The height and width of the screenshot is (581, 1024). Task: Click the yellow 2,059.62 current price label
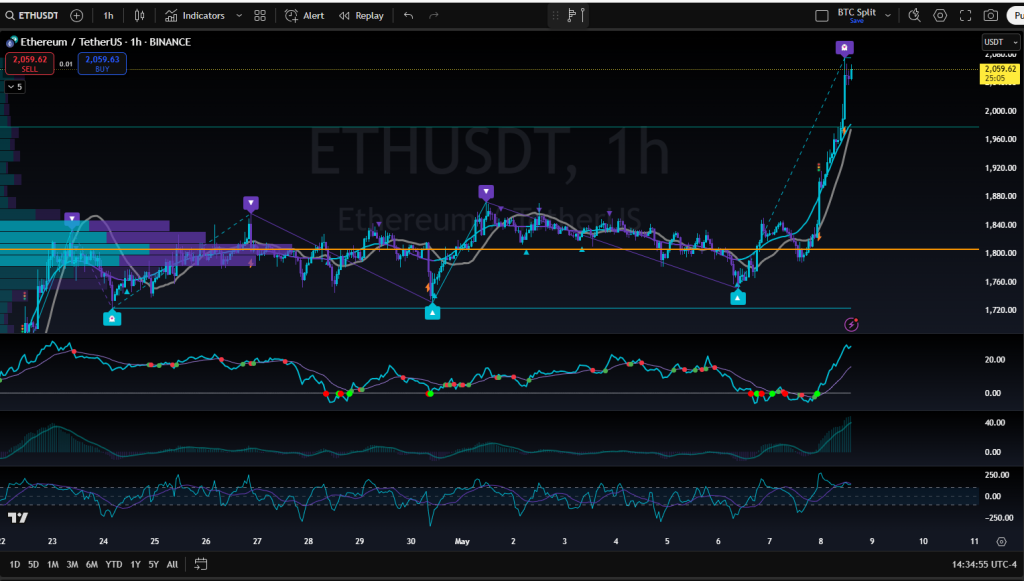1000,73
